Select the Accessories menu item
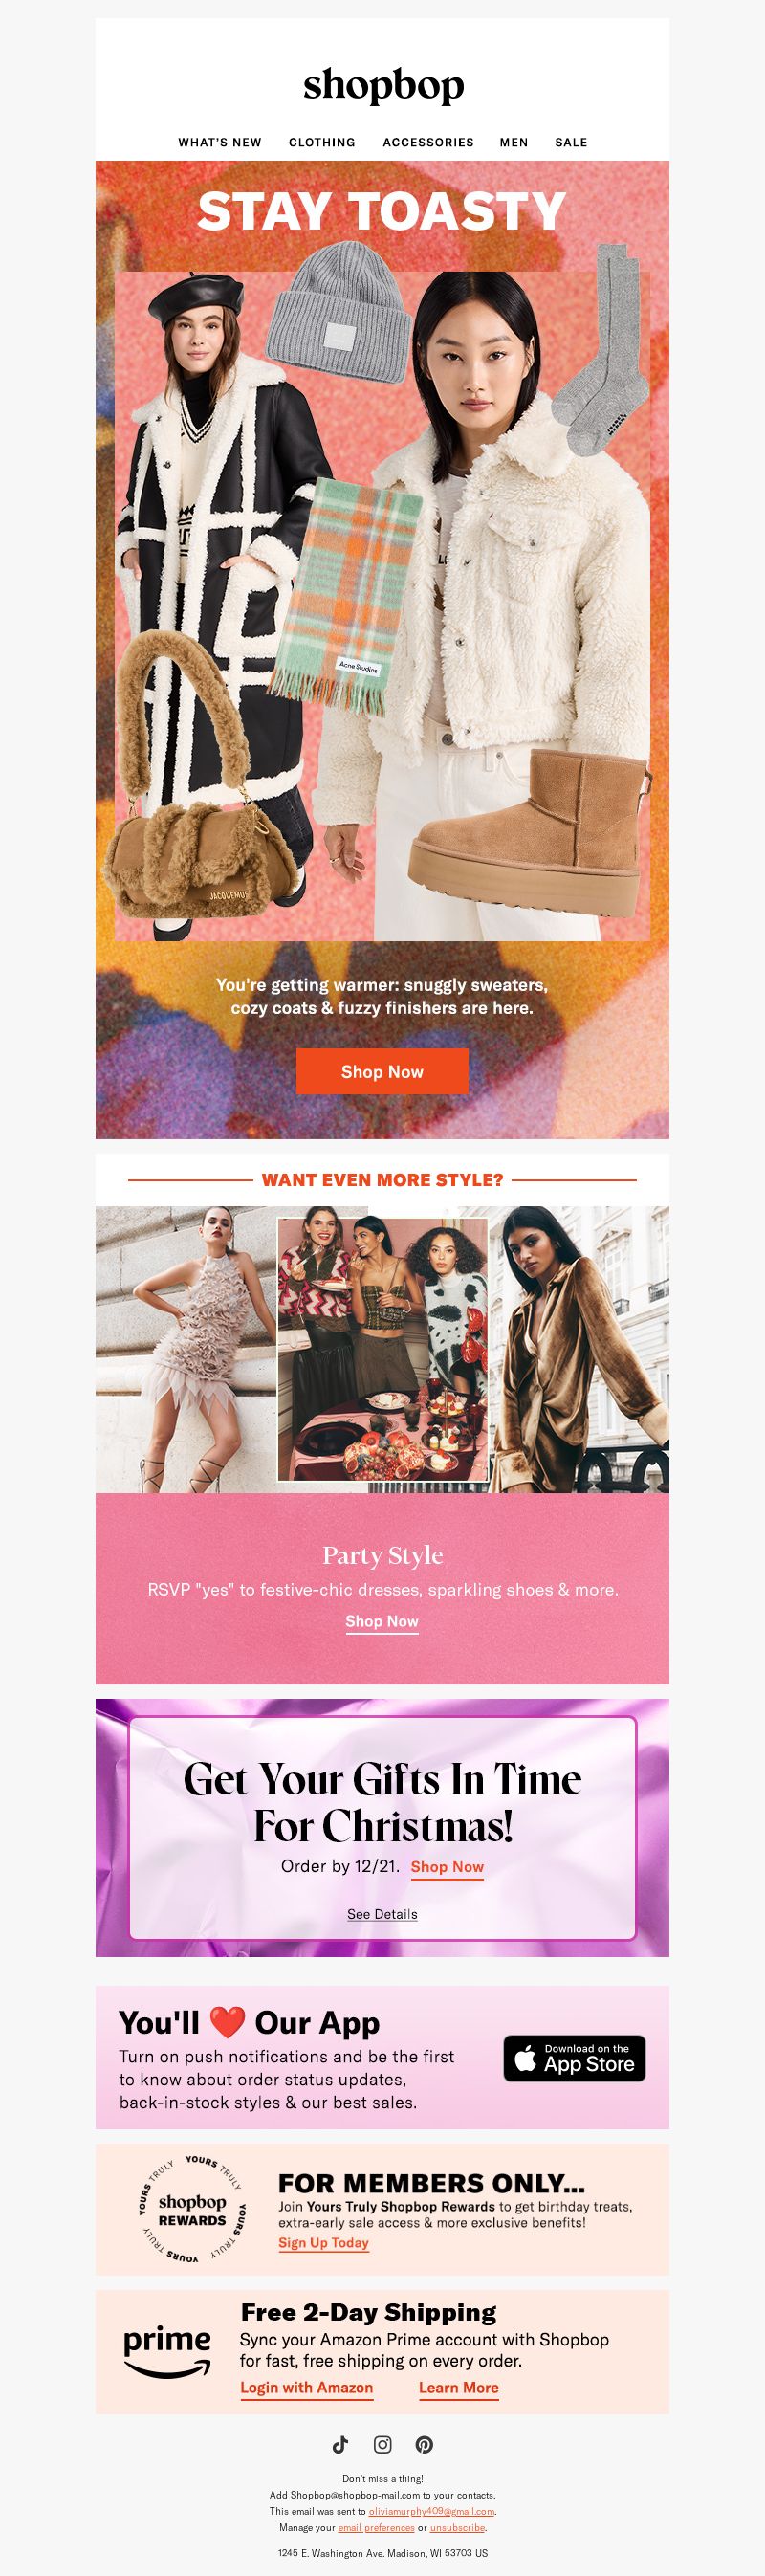 coord(428,142)
